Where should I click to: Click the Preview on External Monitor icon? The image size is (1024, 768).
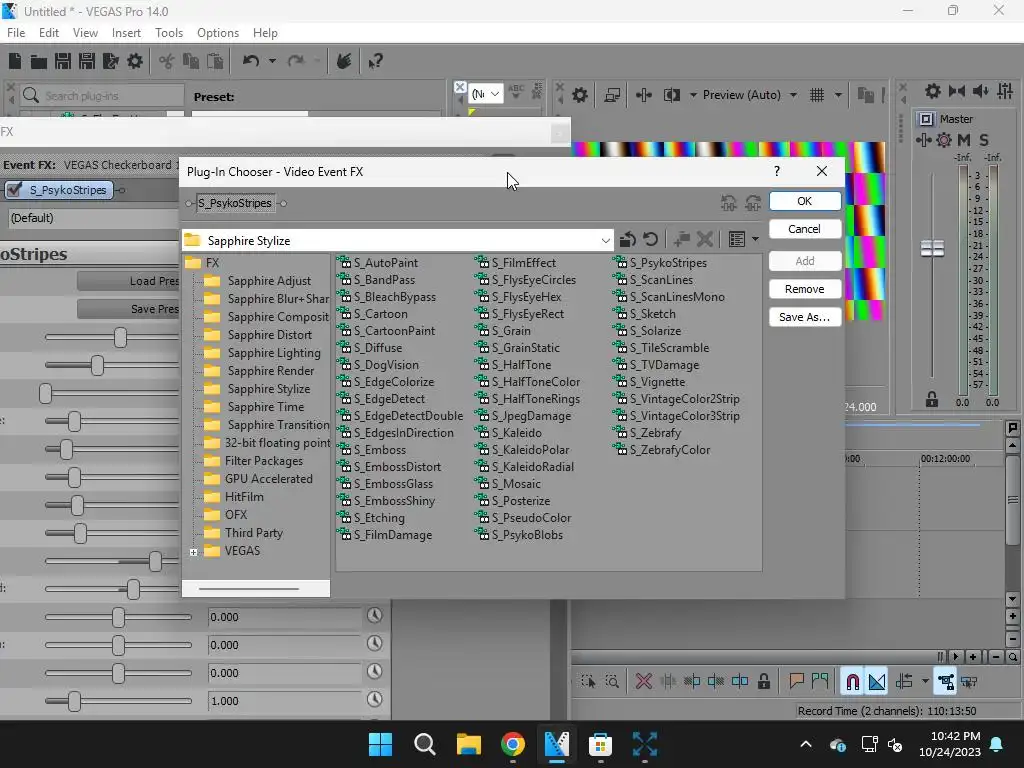point(612,95)
